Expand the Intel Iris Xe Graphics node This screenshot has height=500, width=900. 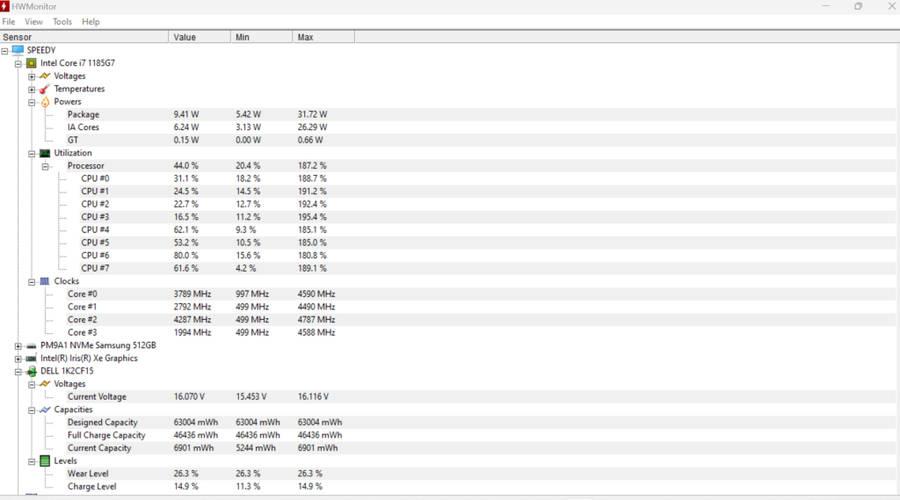pos(18,358)
